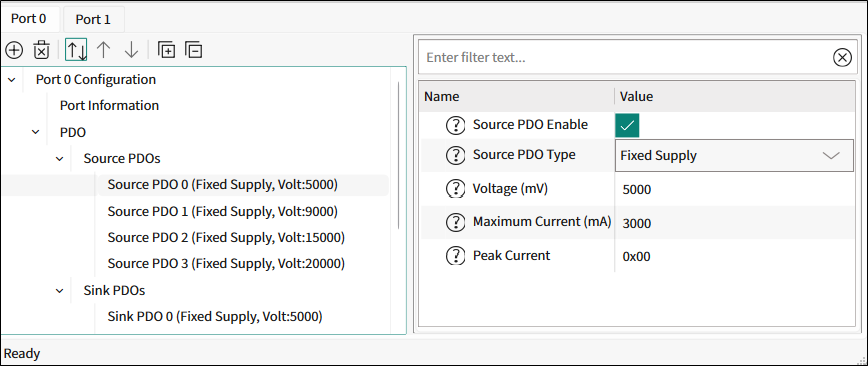Select the PDO tree label
The height and width of the screenshot is (366, 868).
(73, 132)
